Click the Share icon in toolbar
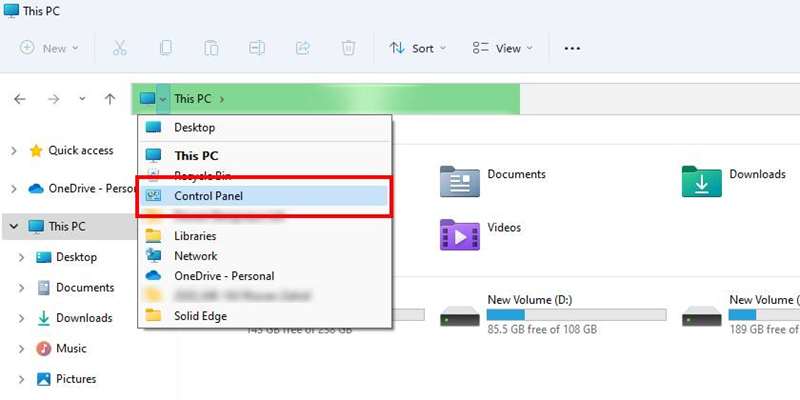Screen dimensions: 800x400 (303, 48)
